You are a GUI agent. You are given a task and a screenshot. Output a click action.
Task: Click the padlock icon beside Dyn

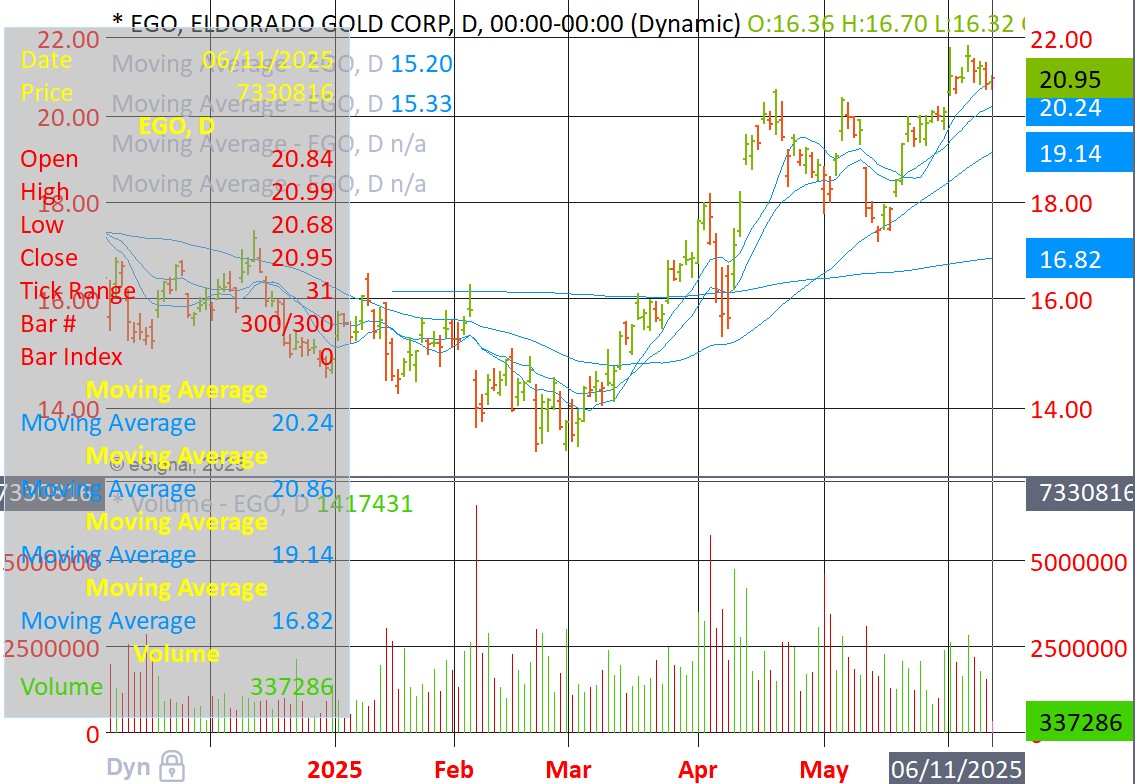[x=172, y=767]
